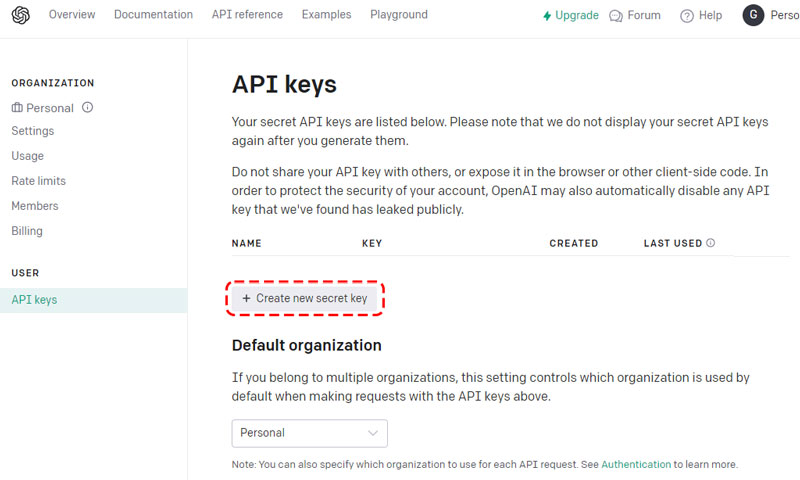
Task: Click info icon next to Personal organization
Action: [x=87, y=107]
